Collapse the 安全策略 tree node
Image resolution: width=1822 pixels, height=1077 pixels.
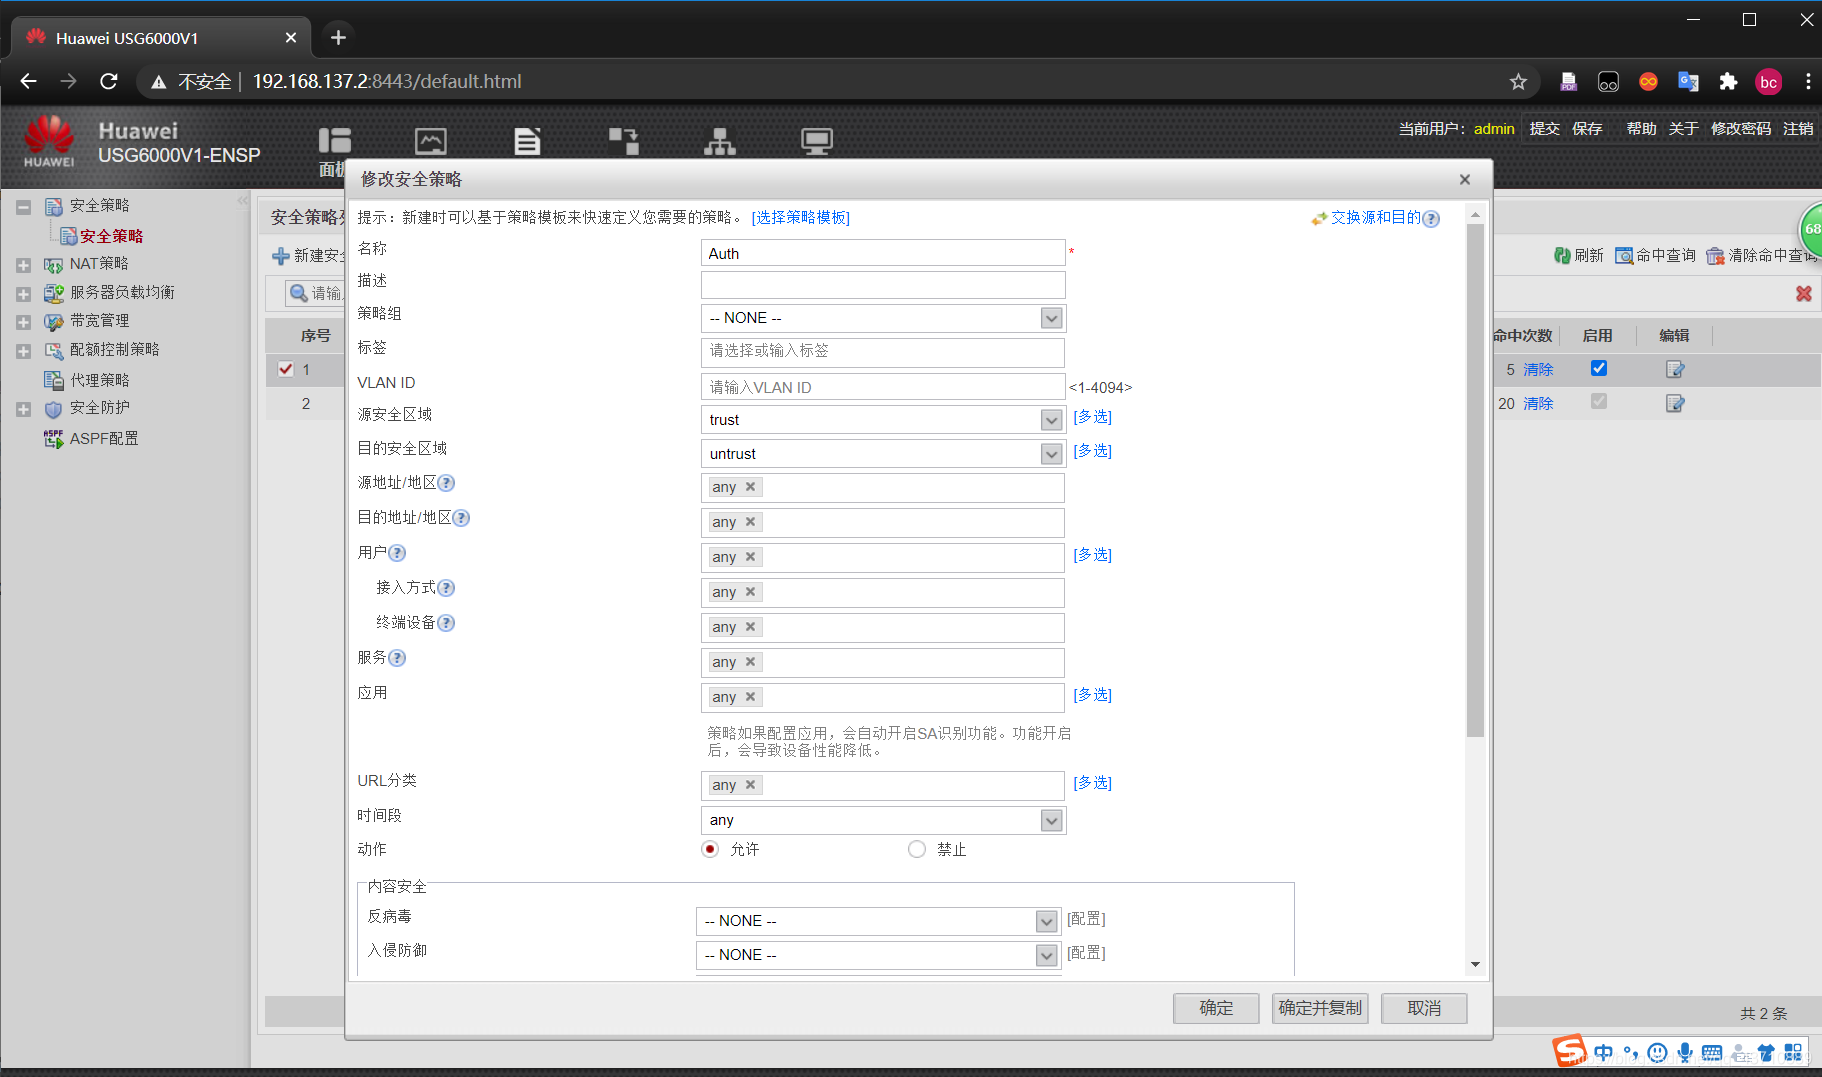coord(23,207)
